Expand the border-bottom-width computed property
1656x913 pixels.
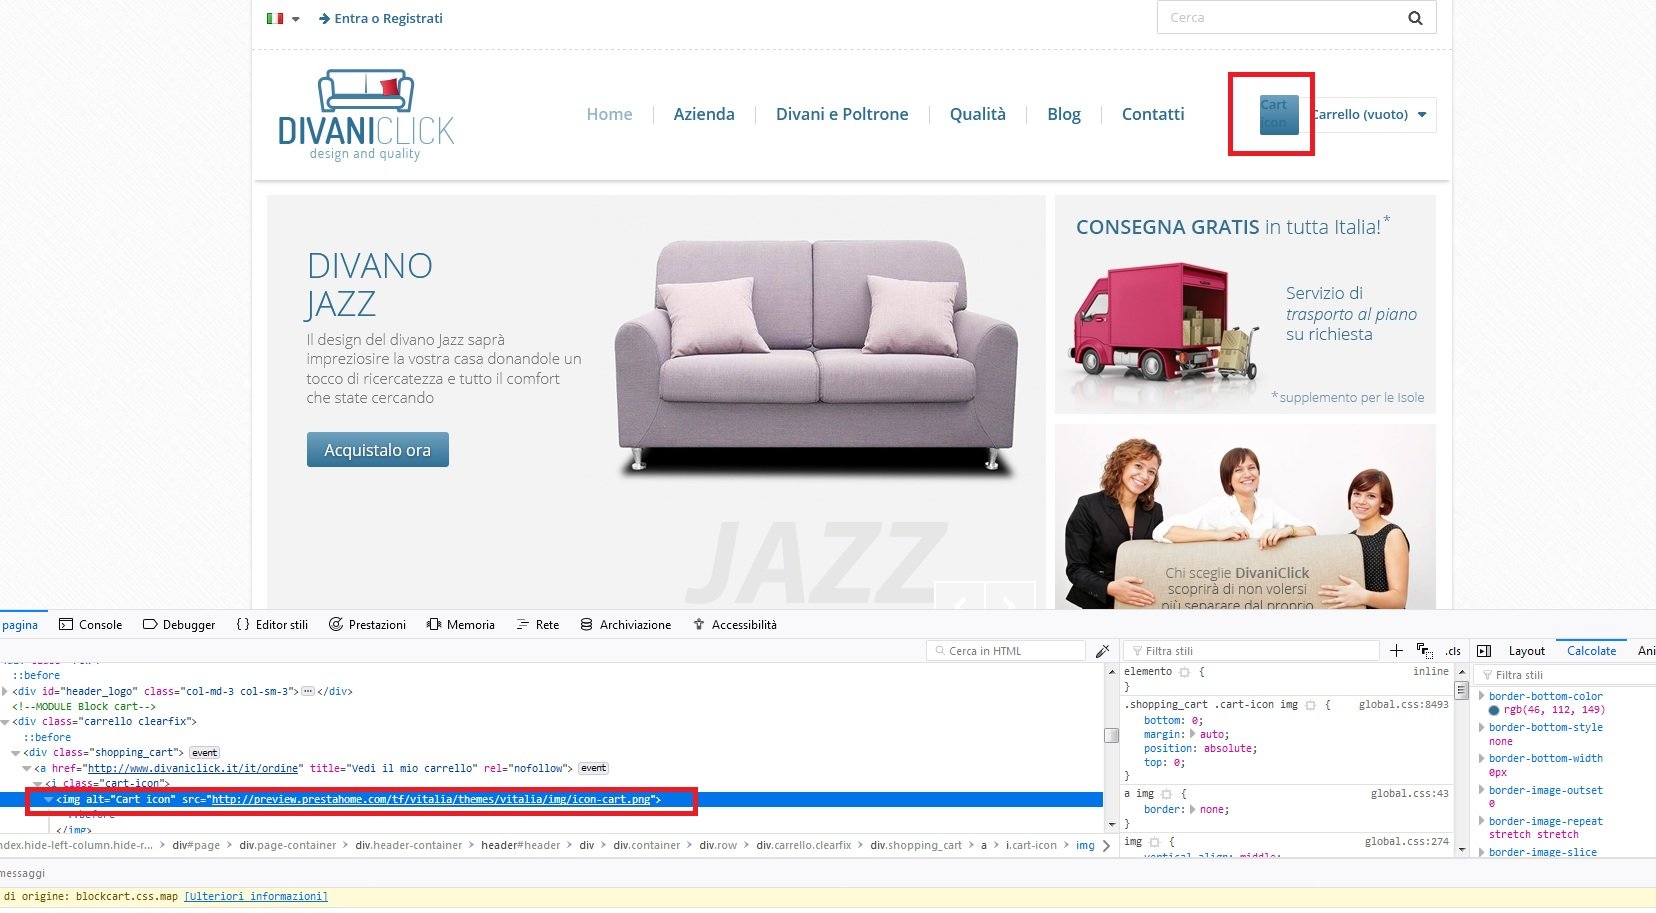click(x=1482, y=758)
